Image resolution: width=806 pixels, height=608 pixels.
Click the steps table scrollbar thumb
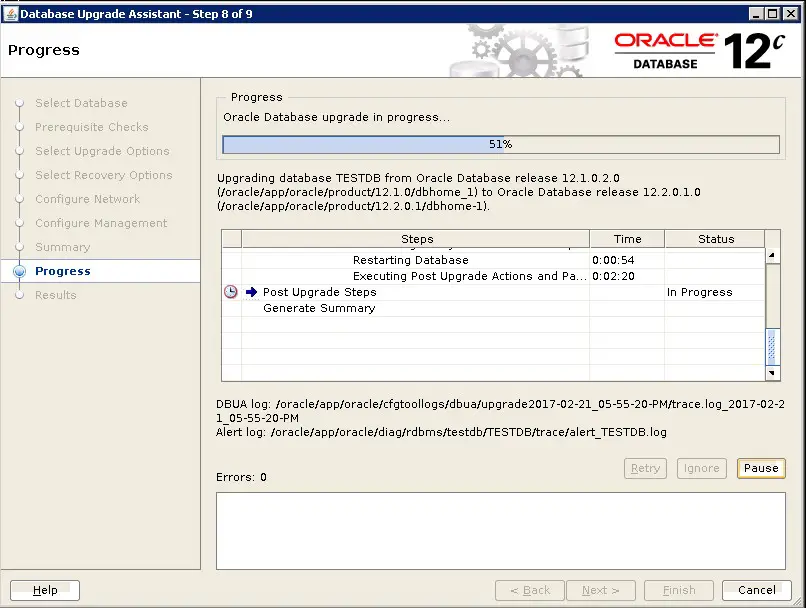tap(772, 346)
